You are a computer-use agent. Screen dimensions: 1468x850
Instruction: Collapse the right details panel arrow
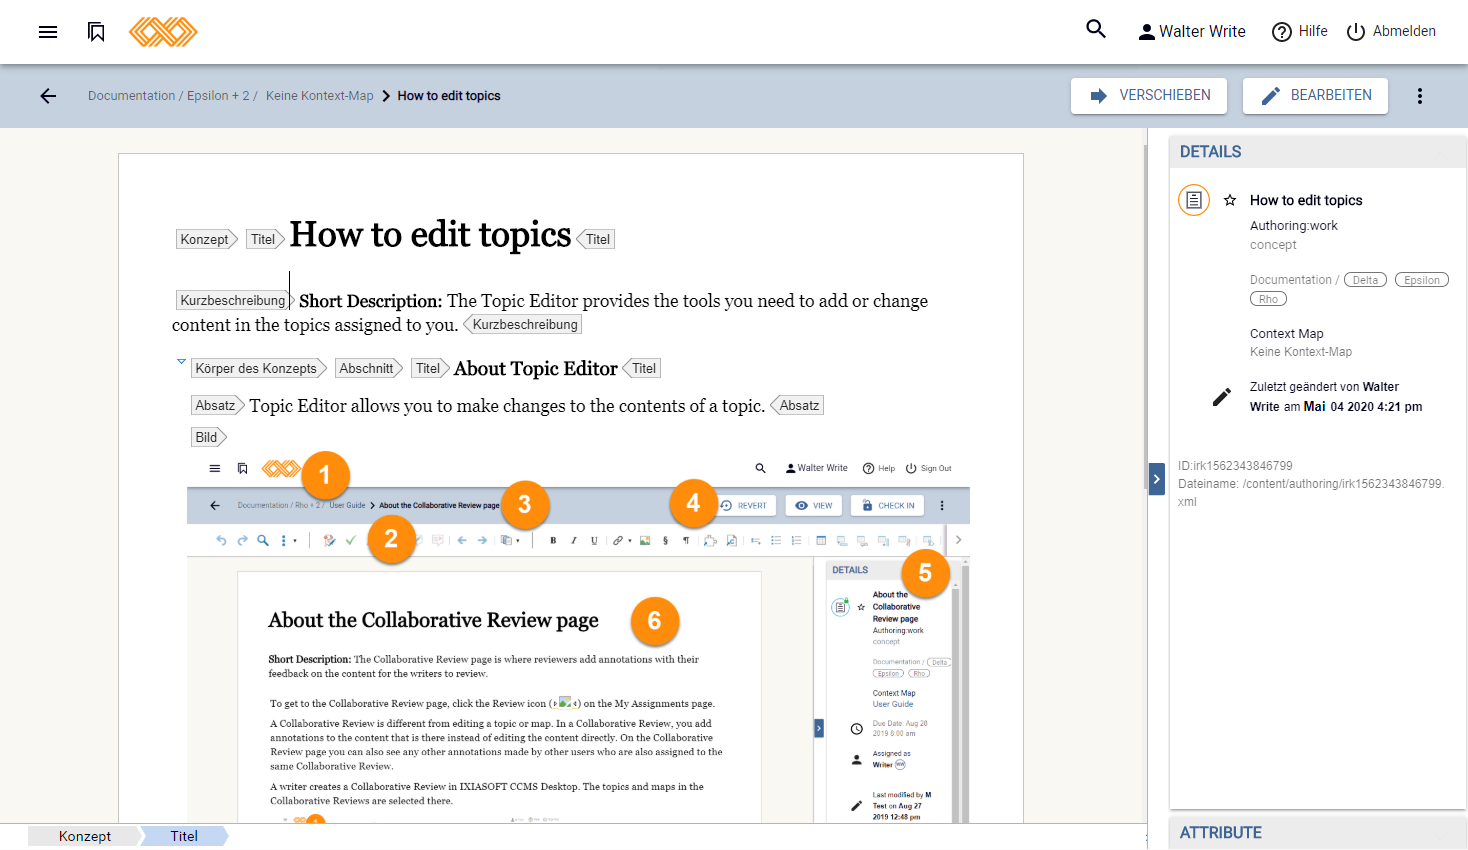tap(1157, 479)
